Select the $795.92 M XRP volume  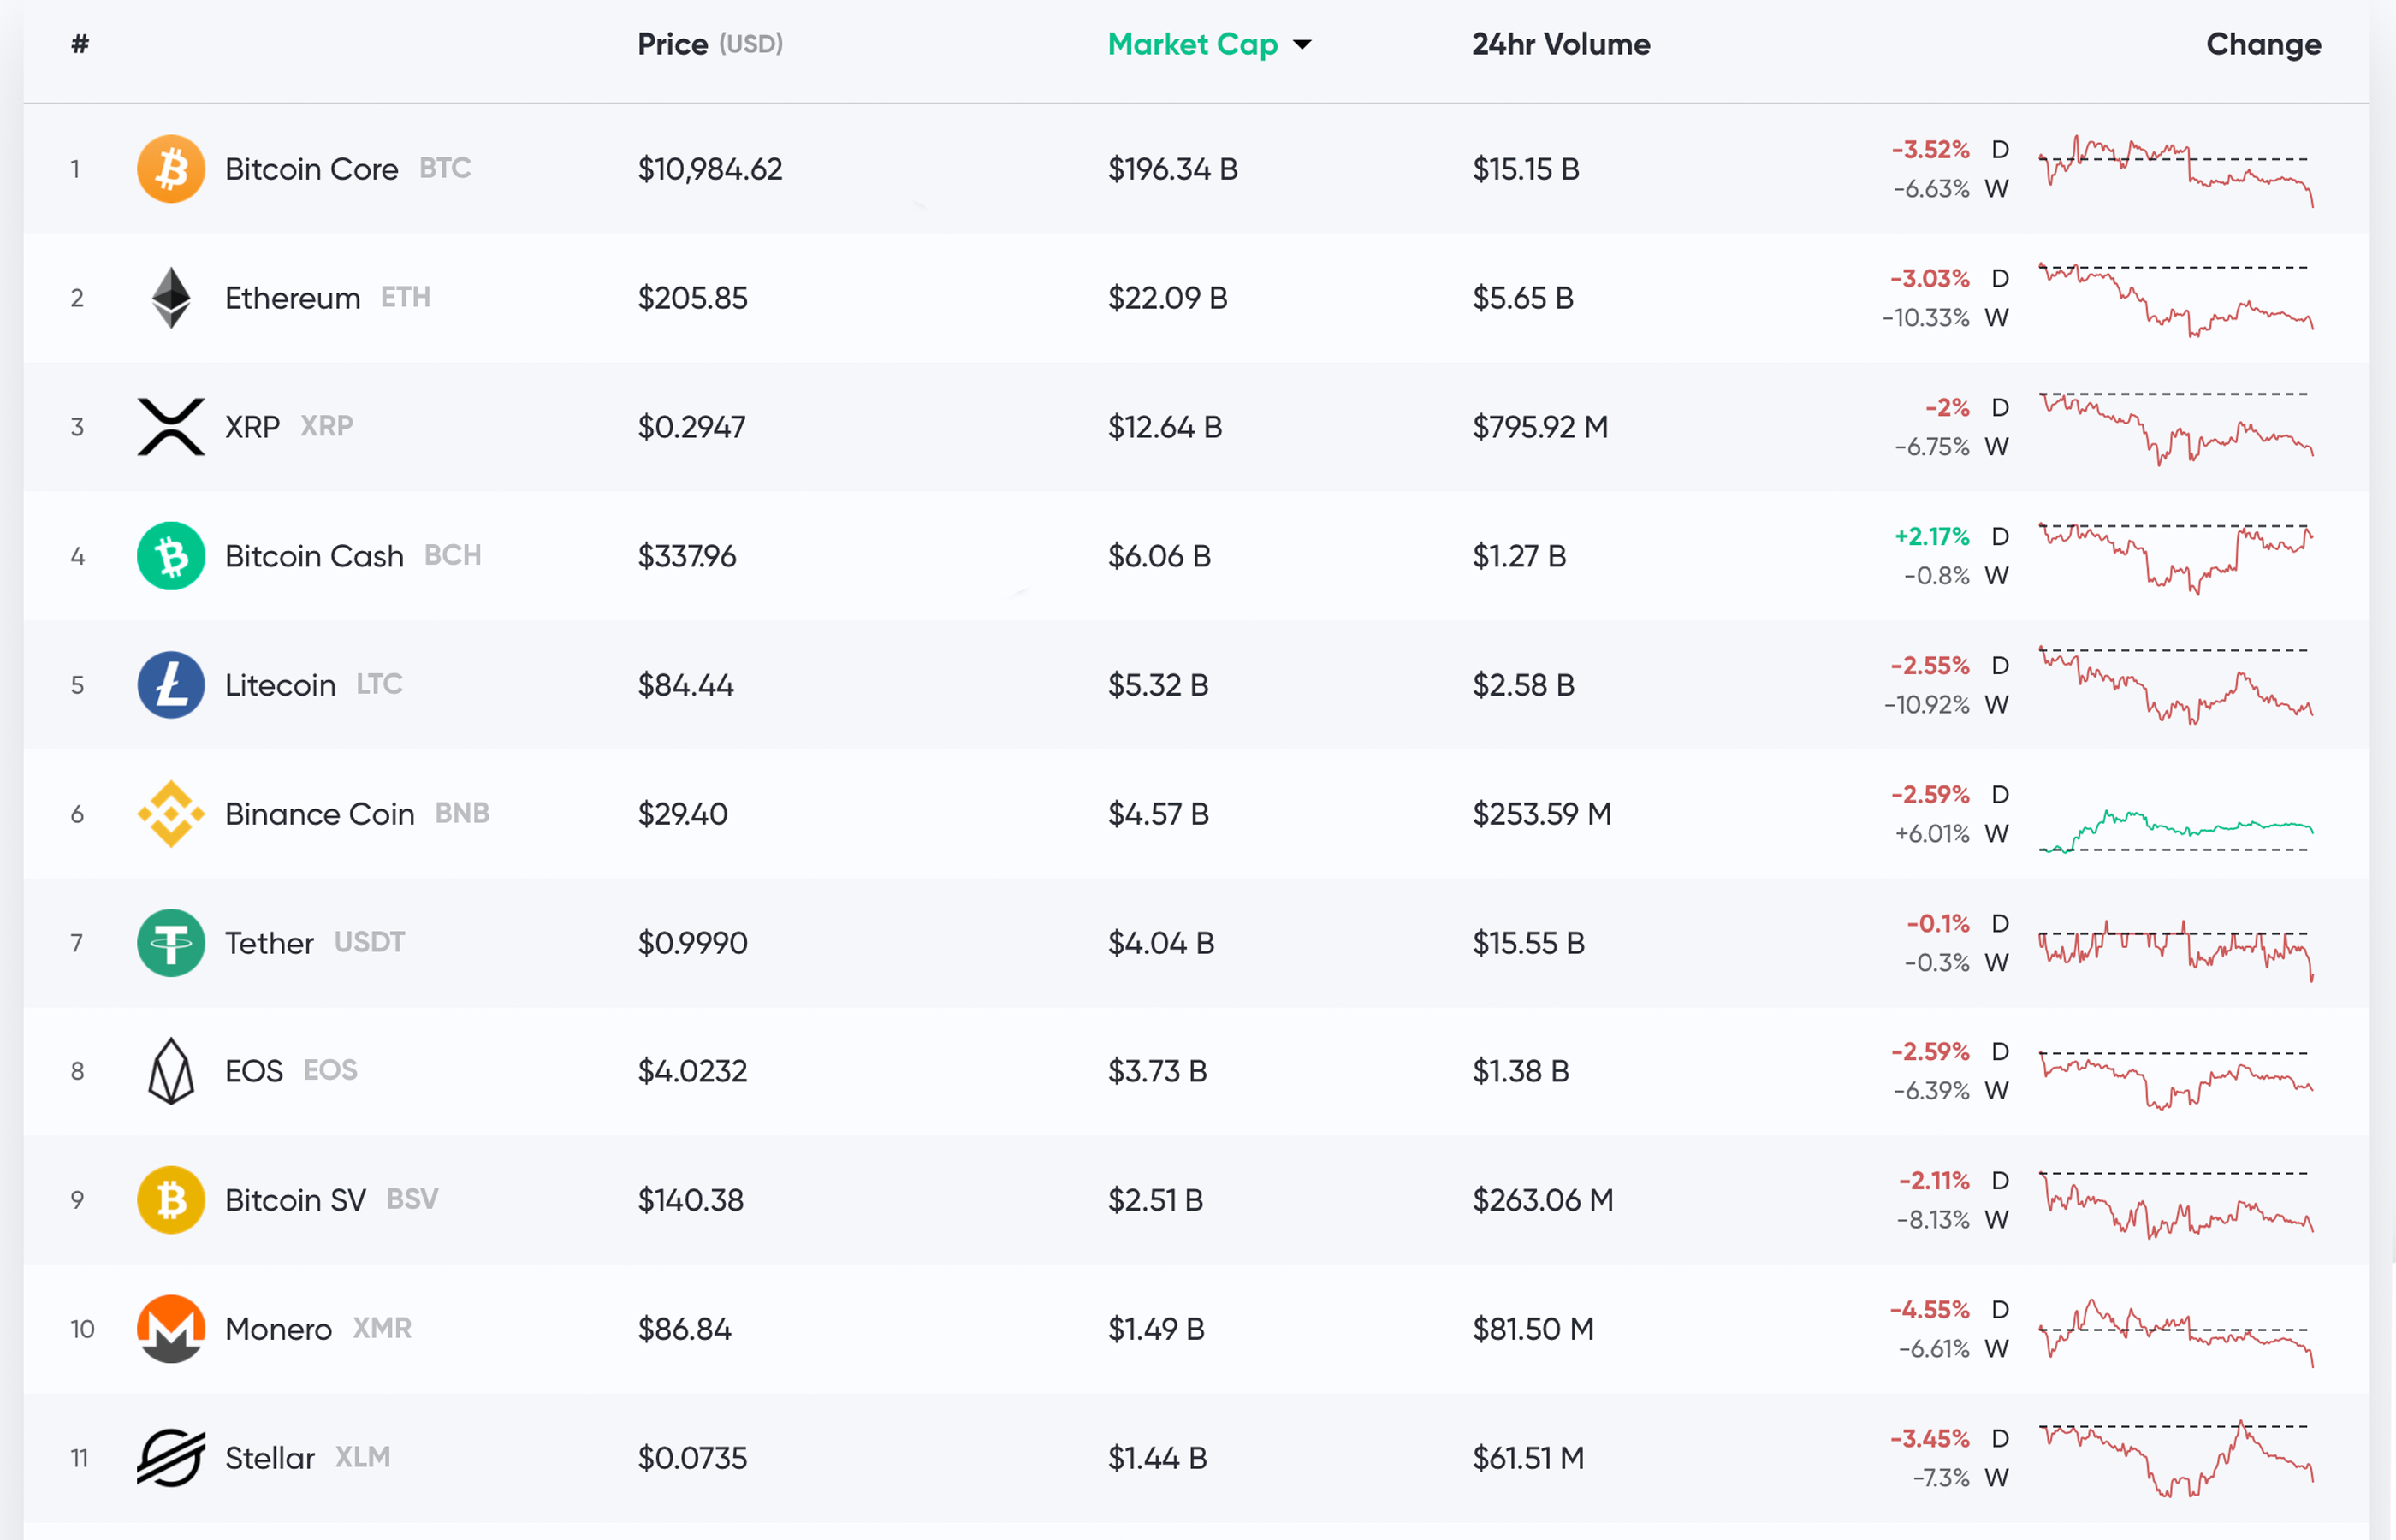click(1540, 427)
